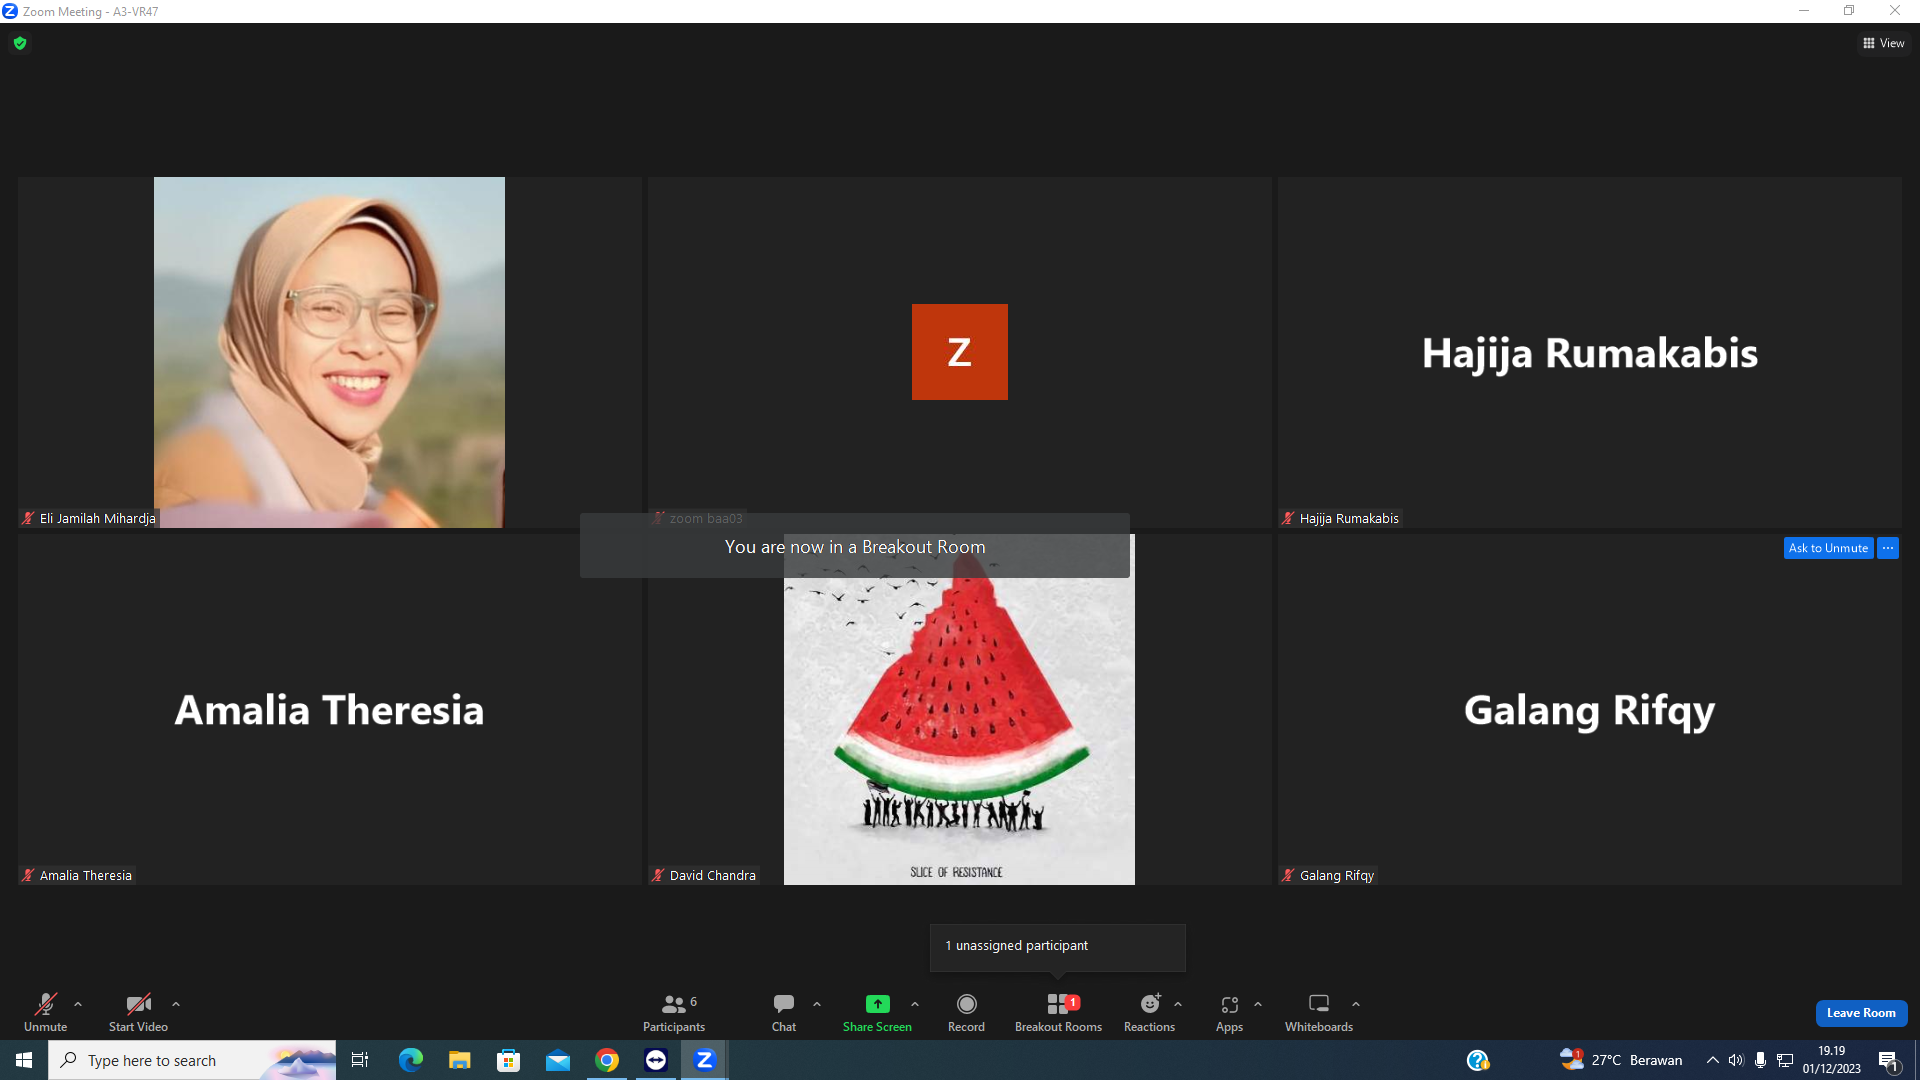Open TeamViewer from the taskbar
The width and height of the screenshot is (1920, 1080).
(656, 1060)
